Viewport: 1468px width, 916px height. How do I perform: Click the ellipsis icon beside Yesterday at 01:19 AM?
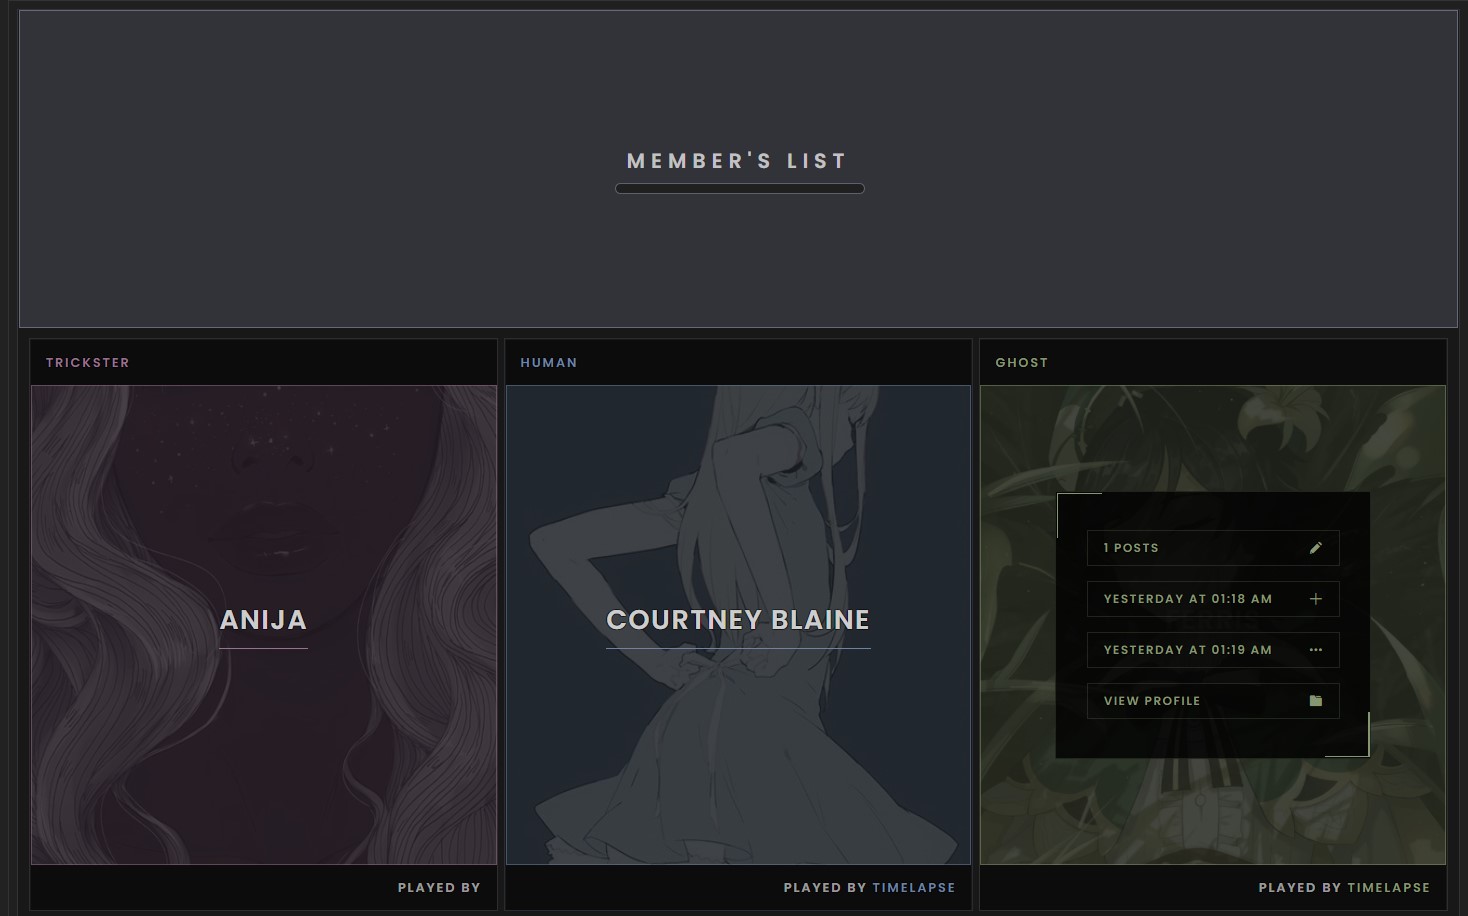click(1315, 650)
